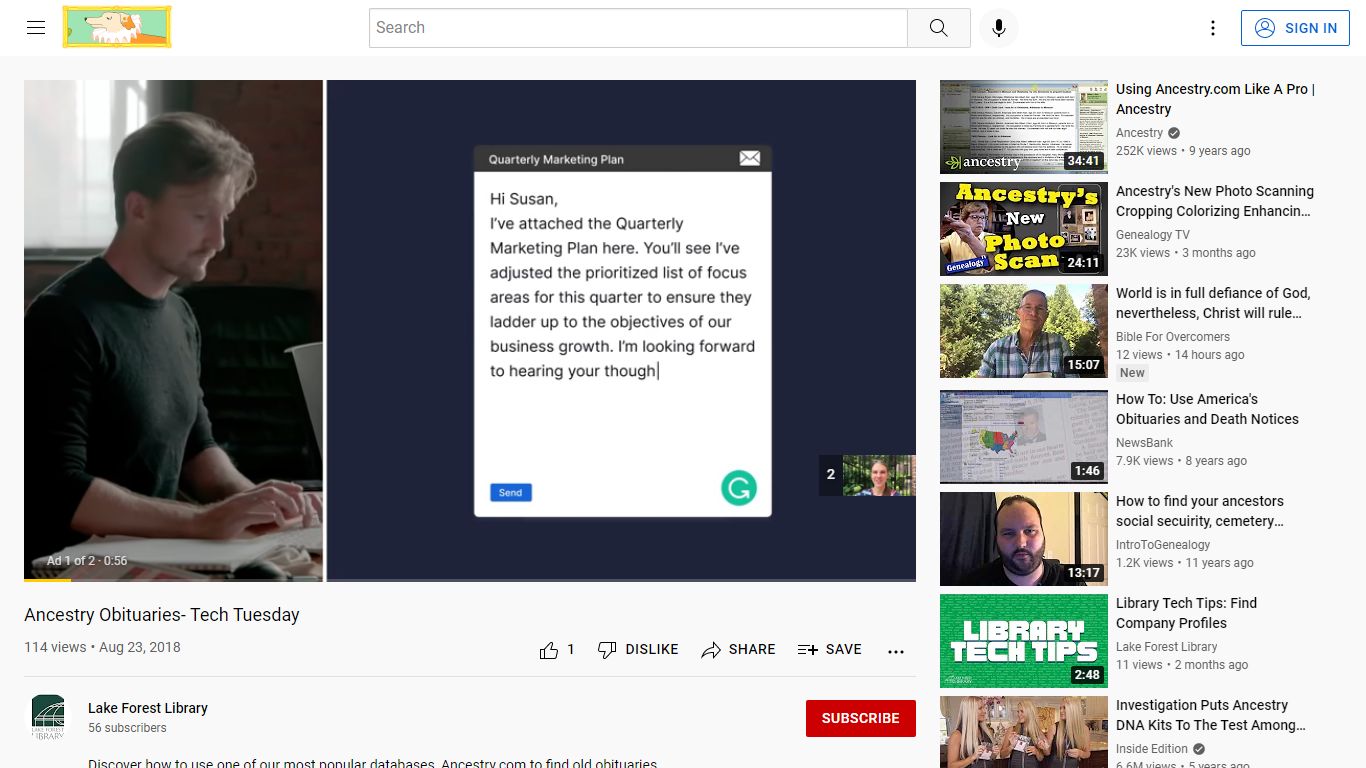Save video to a playlist
This screenshot has height=768, width=1366.
tap(829, 650)
